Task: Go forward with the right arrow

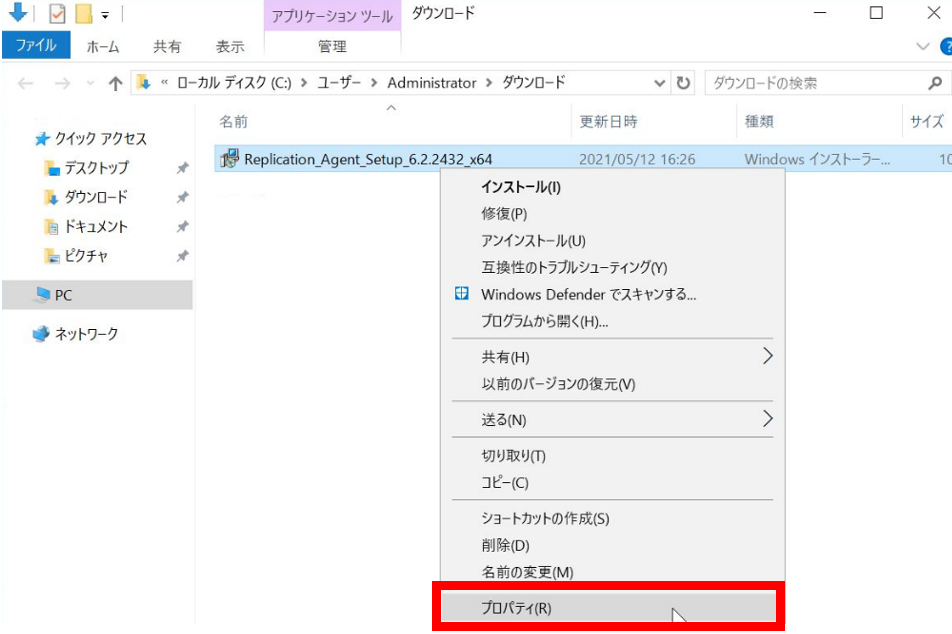Action: click(62, 83)
